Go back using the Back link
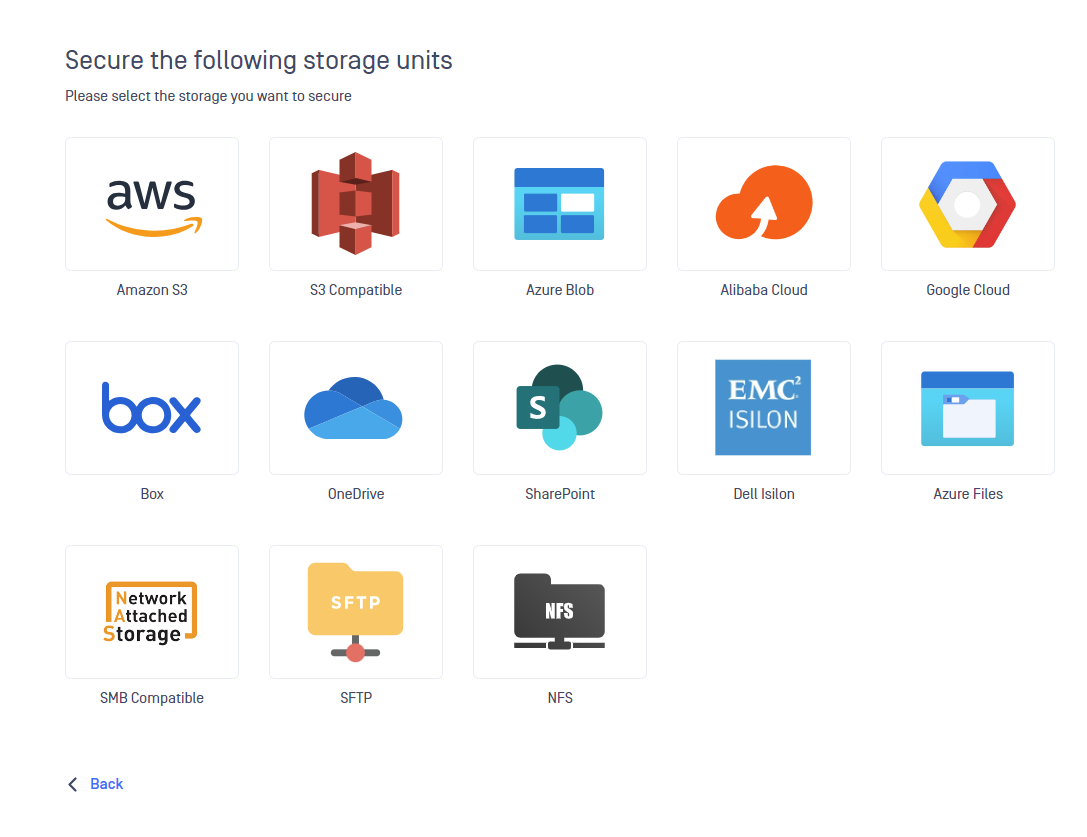The width and height of the screenshot is (1087, 837). point(107,784)
